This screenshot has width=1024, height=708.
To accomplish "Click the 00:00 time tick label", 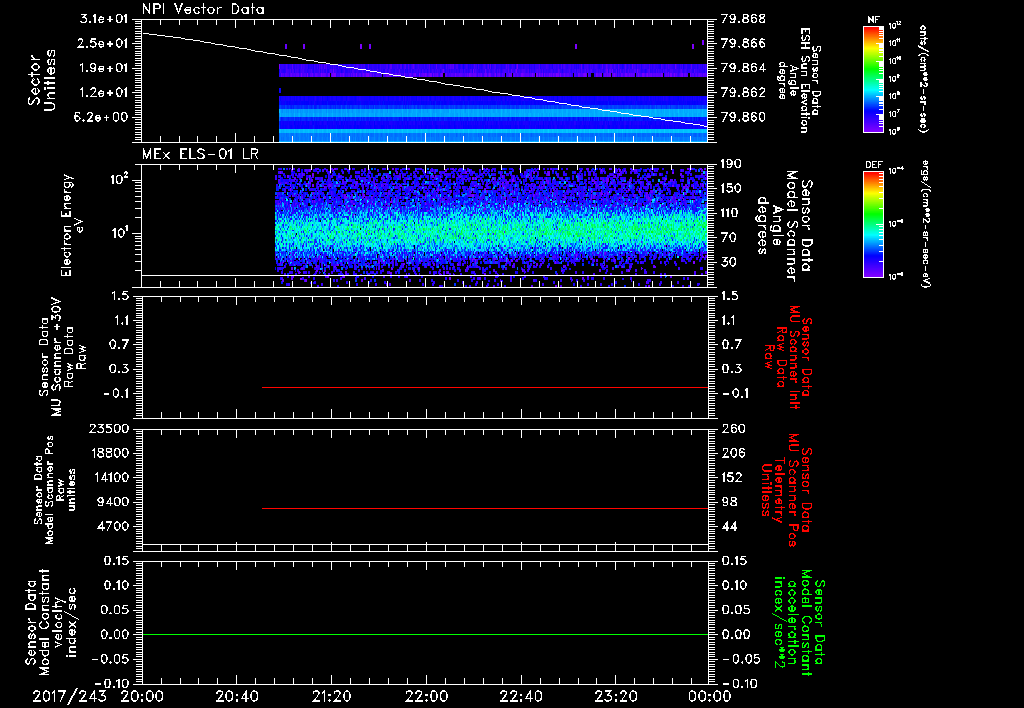I will (710, 696).
